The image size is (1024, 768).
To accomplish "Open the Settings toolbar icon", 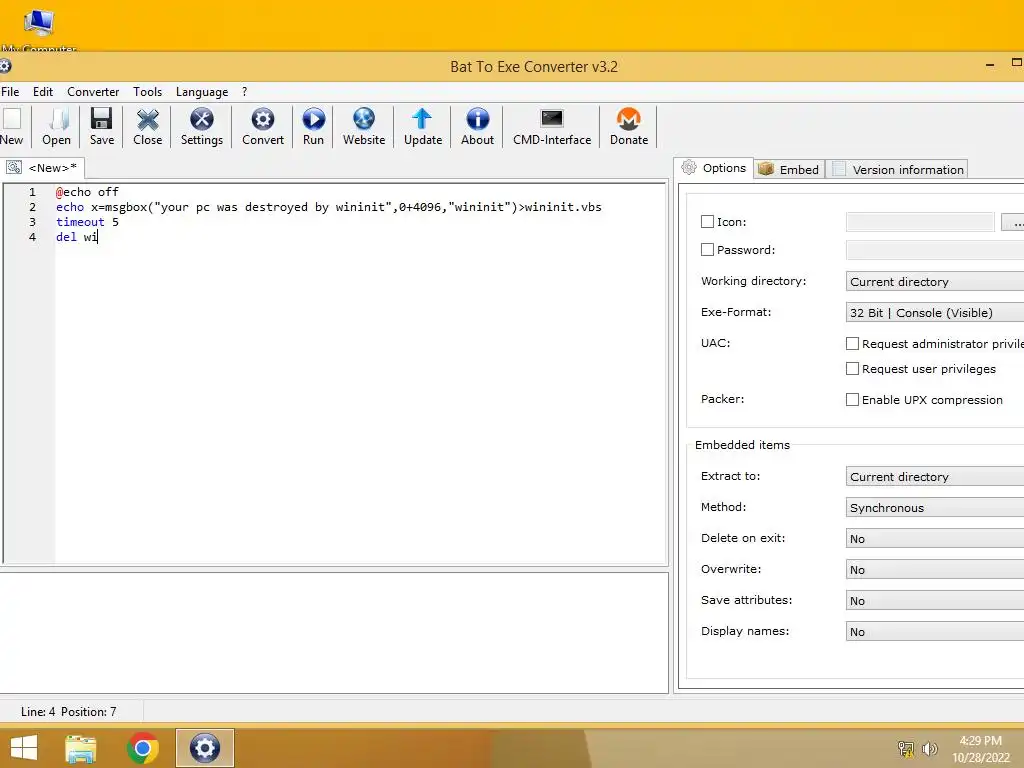I will pyautogui.click(x=202, y=127).
